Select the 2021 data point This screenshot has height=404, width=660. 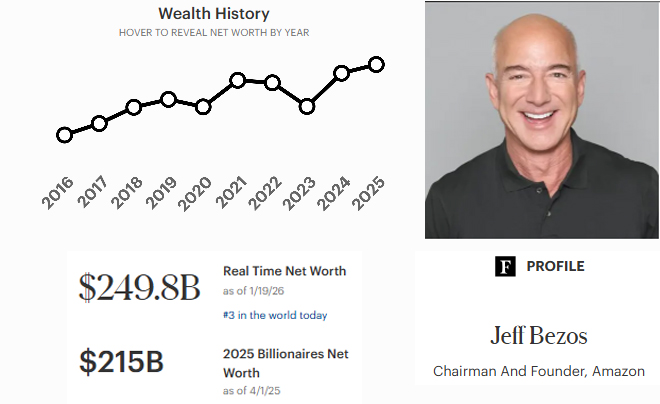[x=238, y=80]
